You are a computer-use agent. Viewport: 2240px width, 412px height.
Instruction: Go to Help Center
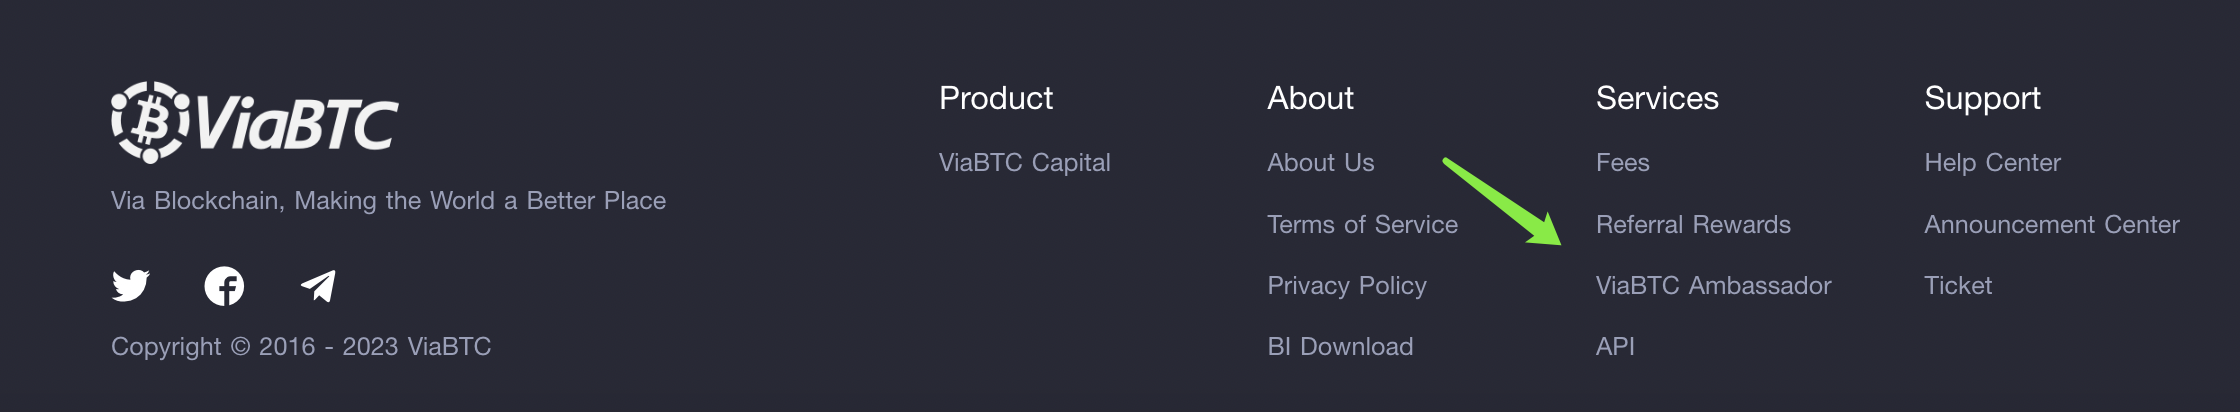click(x=1992, y=163)
